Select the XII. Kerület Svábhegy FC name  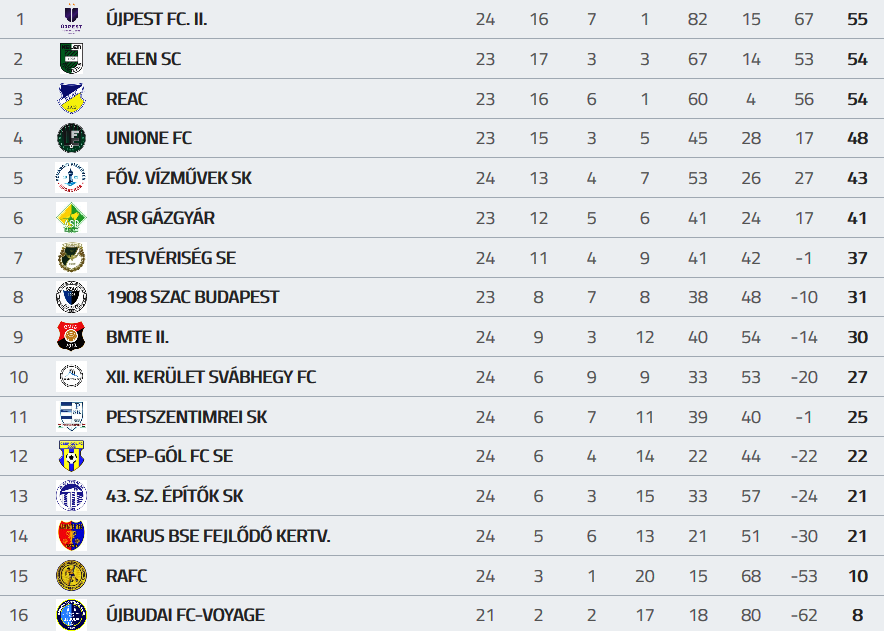pos(211,377)
